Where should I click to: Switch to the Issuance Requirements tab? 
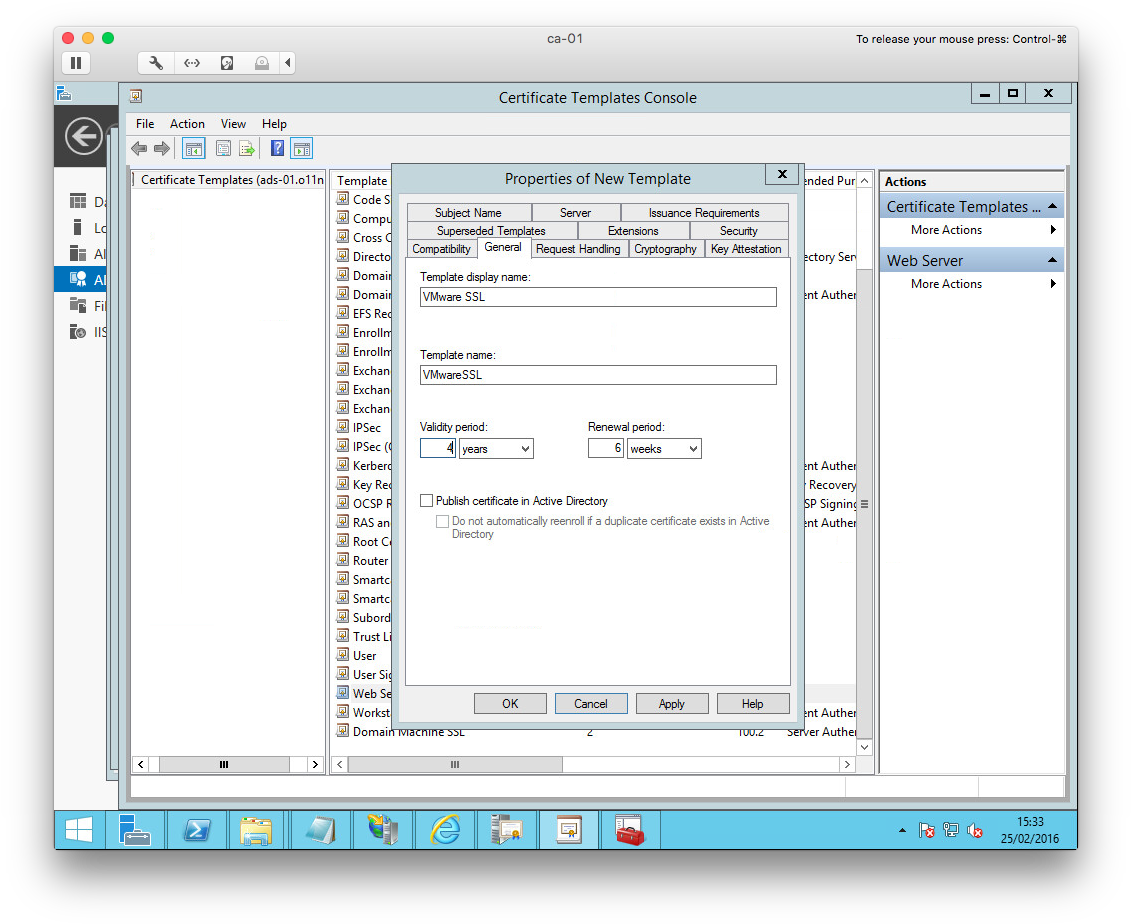(704, 213)
